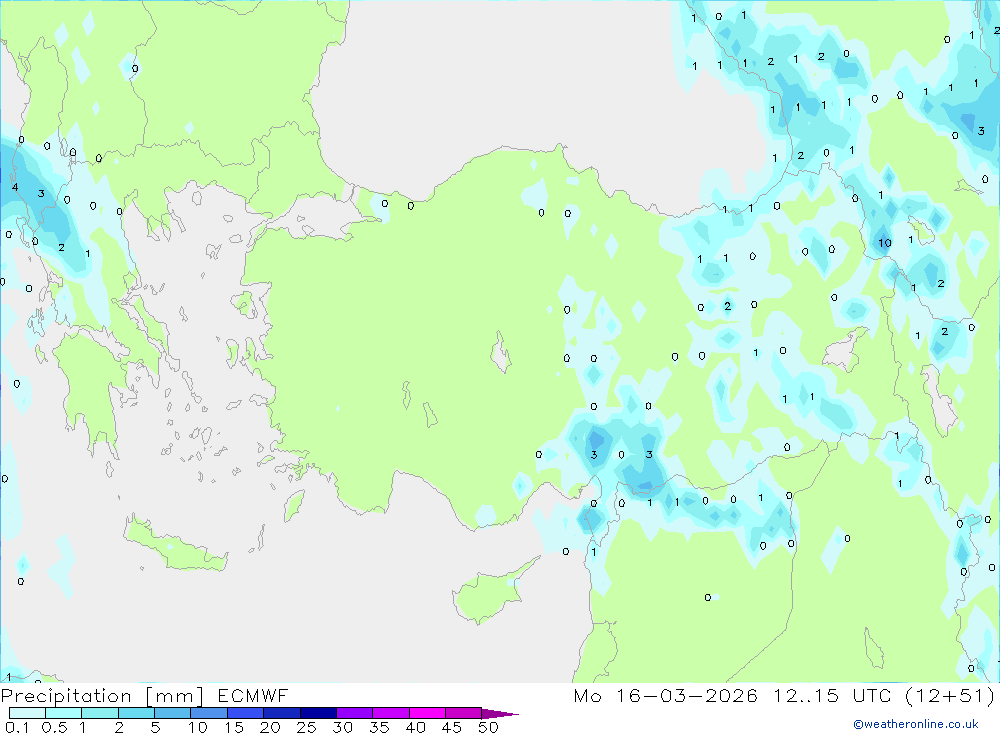
Task: Click legend label '15'
Action: pyautogui.click(x=234, y=727)
